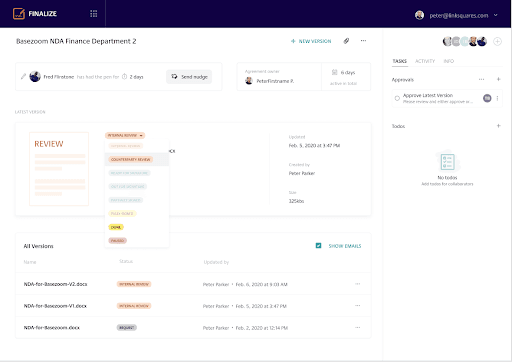Open more options for NDA-for-Basezoom.docx
The image size is (512, 362).
click(358, 327)
